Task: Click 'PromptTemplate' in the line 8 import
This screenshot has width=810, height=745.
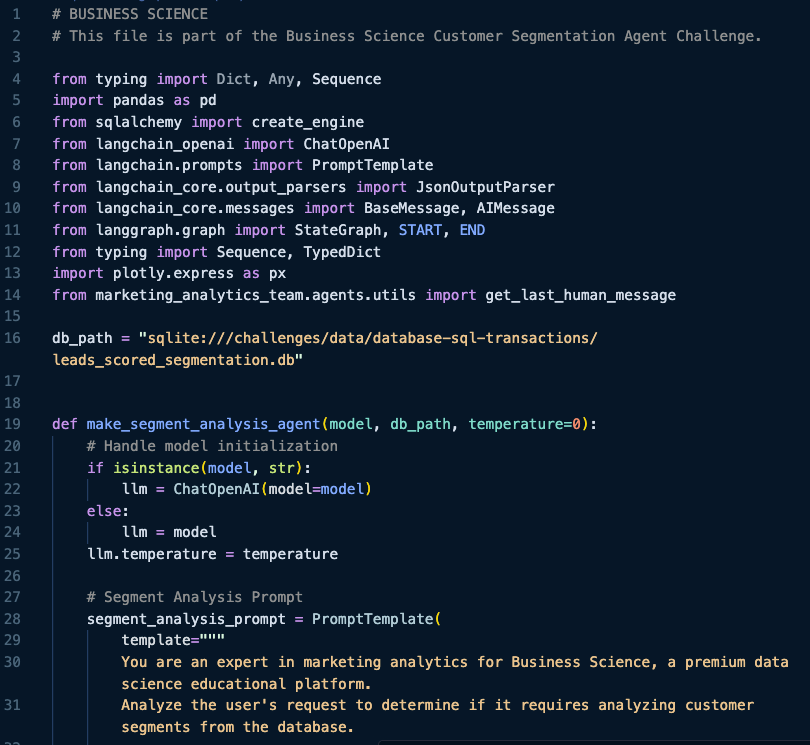Action: pos(372,165)
